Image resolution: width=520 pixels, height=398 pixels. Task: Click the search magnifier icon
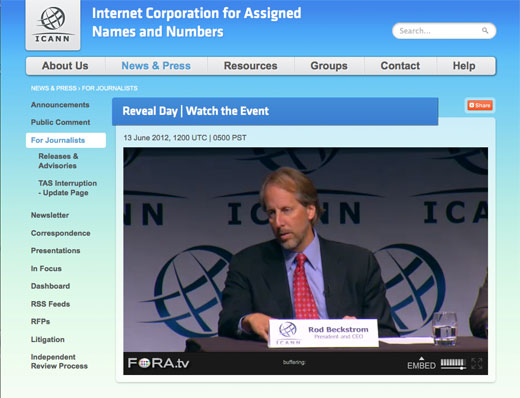(x=485, y=31)
